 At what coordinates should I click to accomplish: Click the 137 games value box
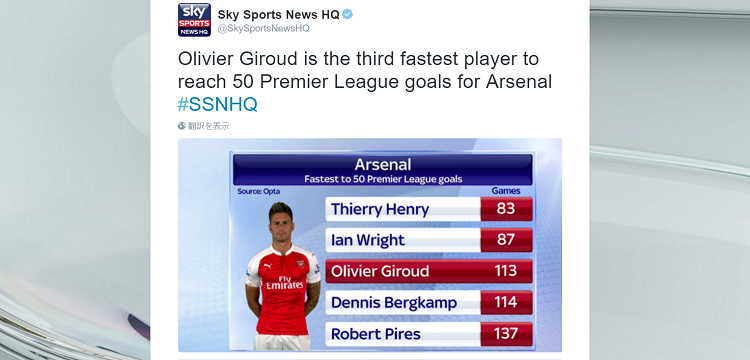click(x=507, y=334)
